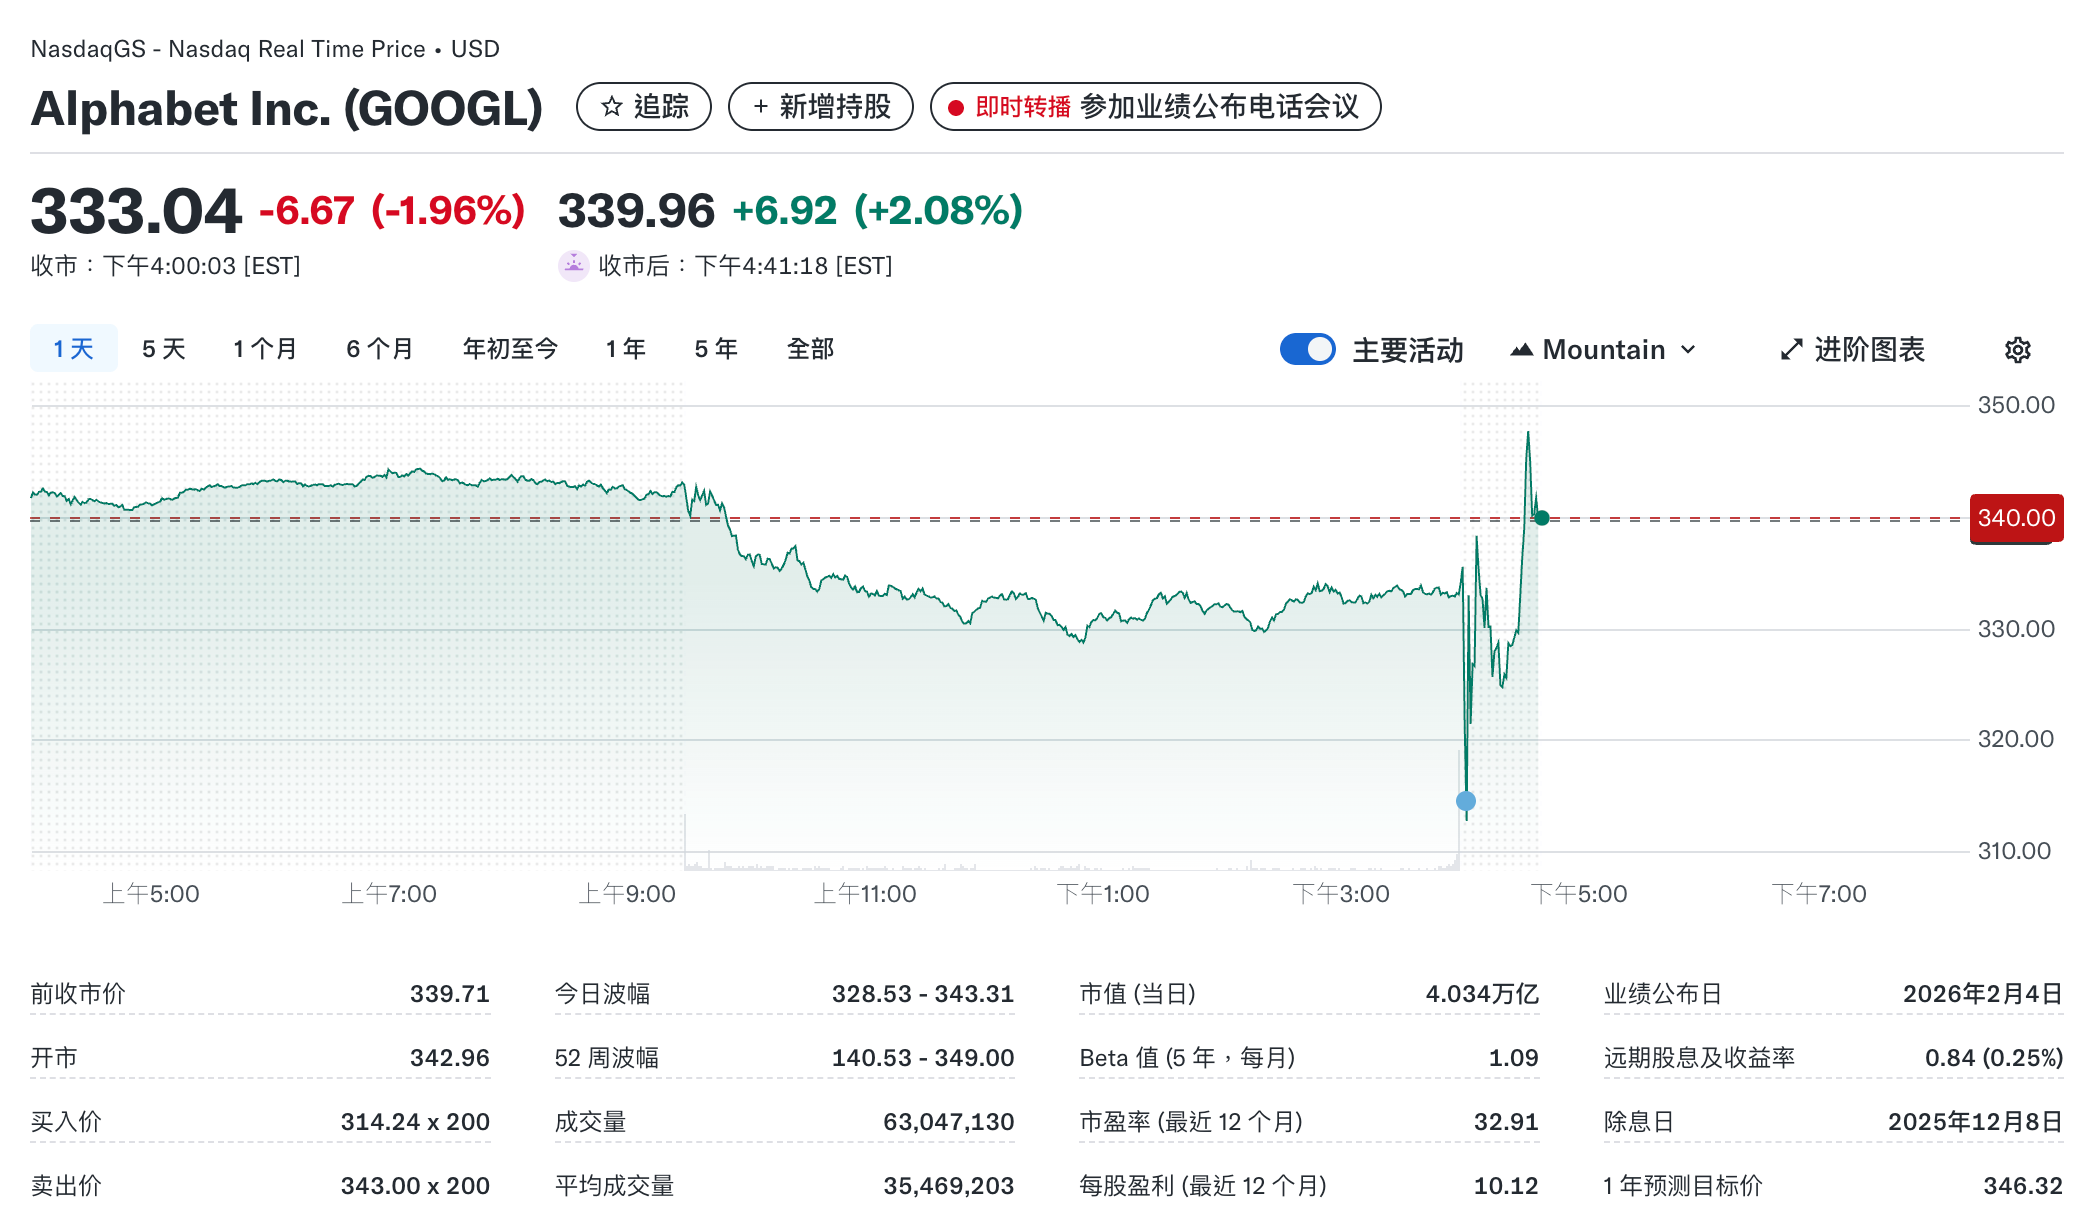The height and width of the screenshot is (1220, 2080).
Task: Open 参加业绩公布电话会议 link
Action: [x=1221, y=107]
